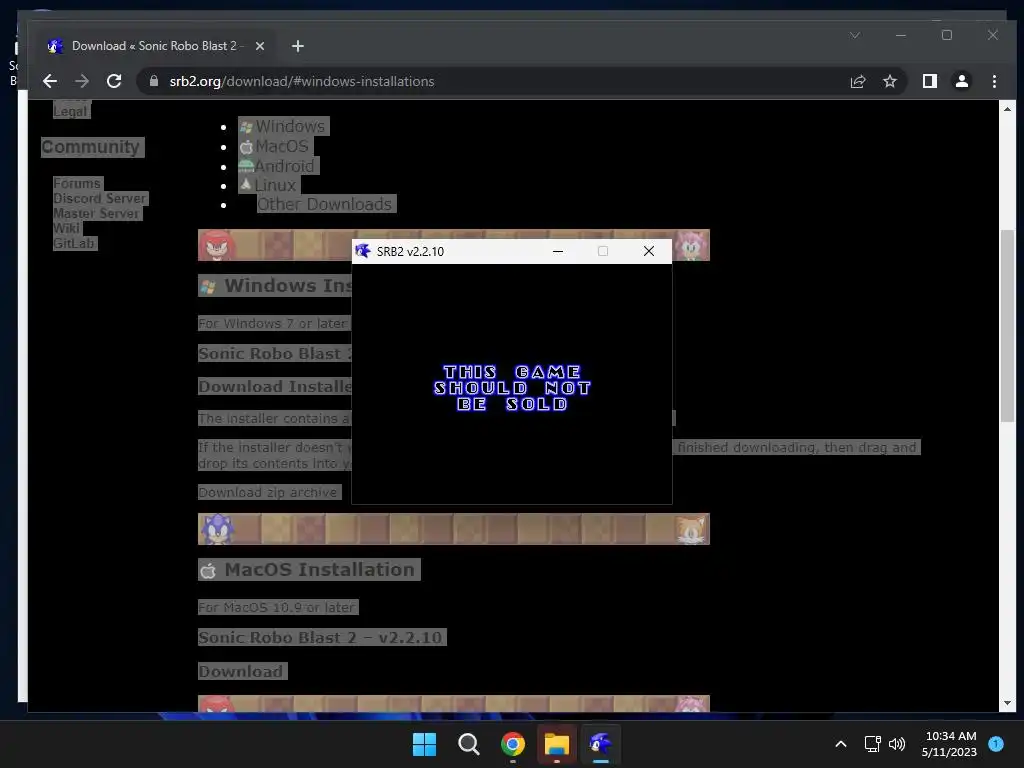Open volume control in system tray

click(x=897, y=744)
